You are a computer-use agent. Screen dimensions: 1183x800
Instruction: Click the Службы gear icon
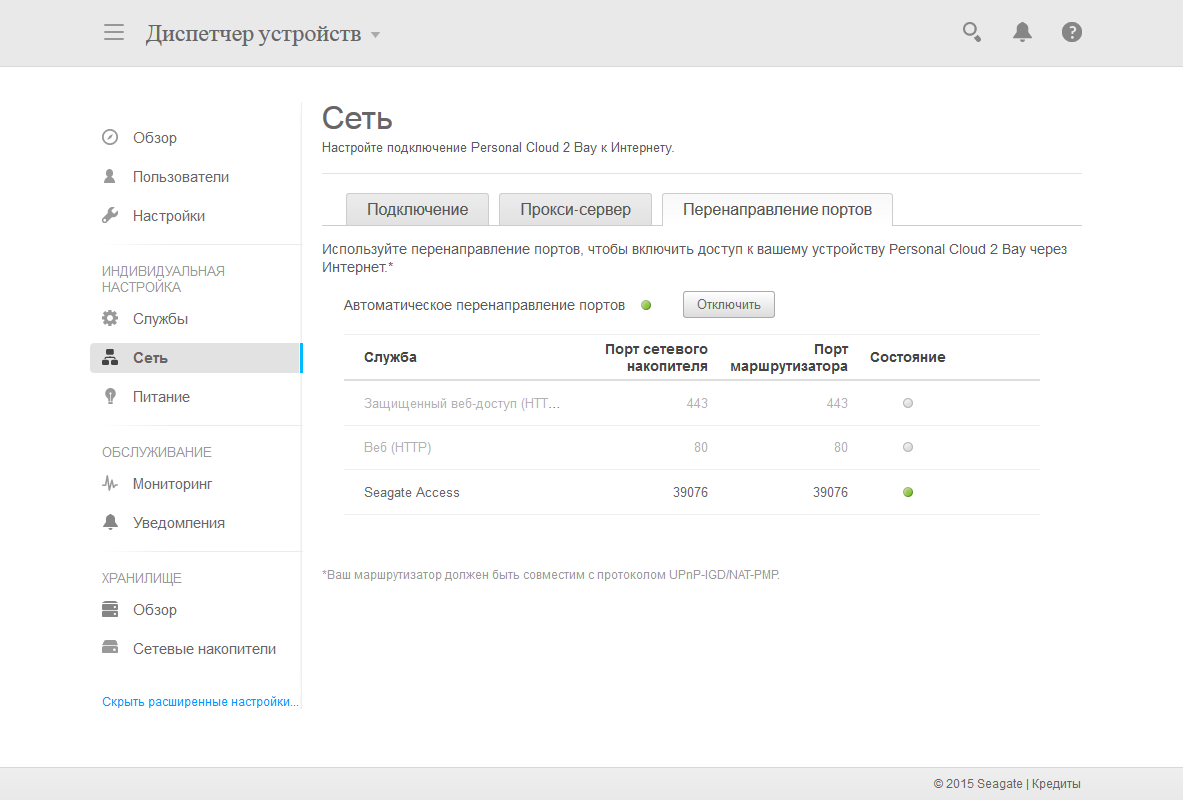pyautogui.click(x=110, y=318)
